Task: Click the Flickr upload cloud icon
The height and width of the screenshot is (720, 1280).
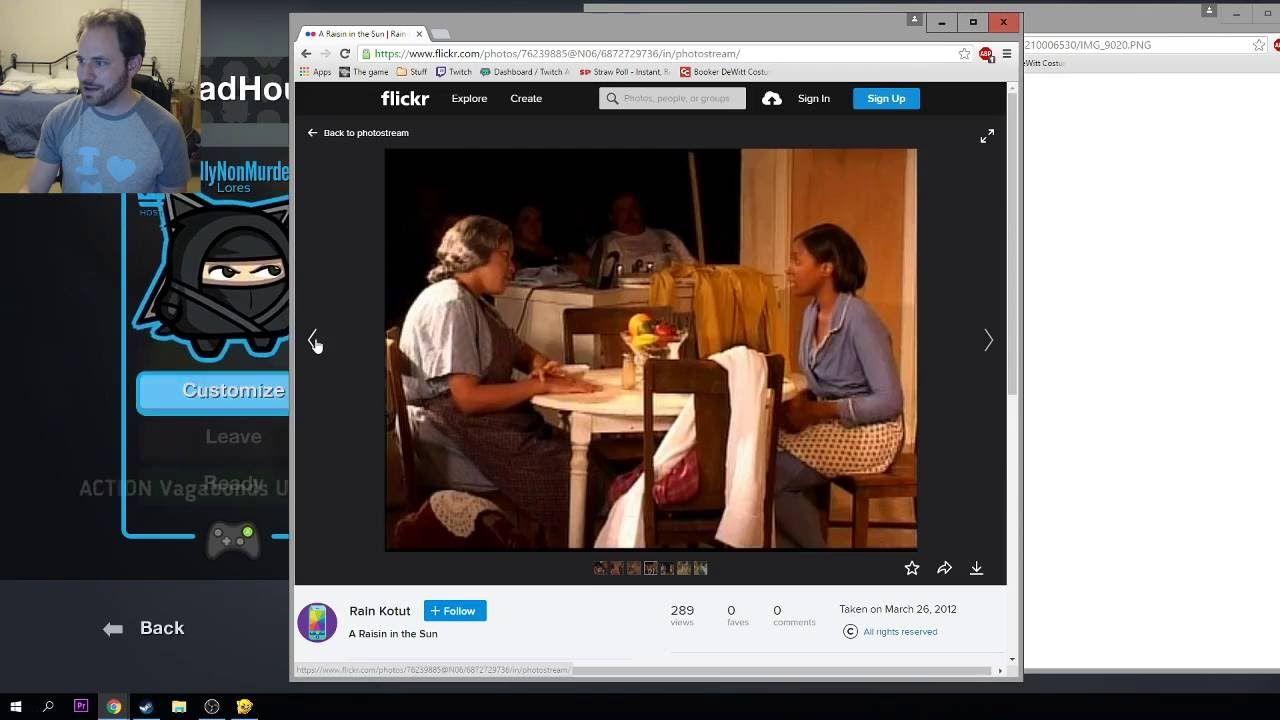Action: 771,98
